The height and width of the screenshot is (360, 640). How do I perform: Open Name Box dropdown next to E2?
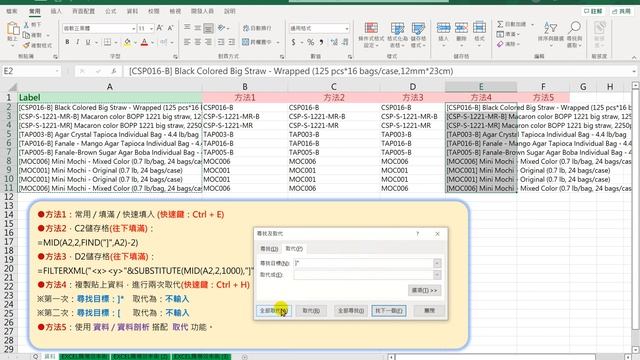[x=57, y=71]
